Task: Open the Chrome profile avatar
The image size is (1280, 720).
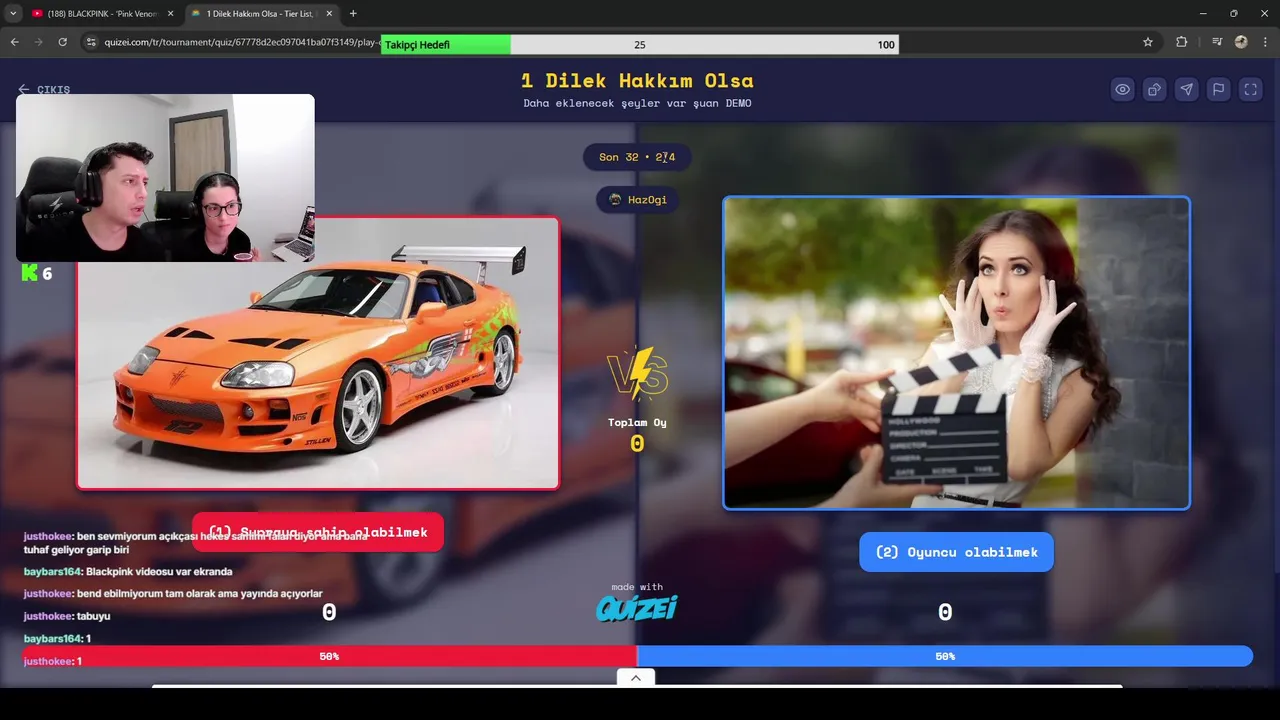Action: [x=1241, y=43]
